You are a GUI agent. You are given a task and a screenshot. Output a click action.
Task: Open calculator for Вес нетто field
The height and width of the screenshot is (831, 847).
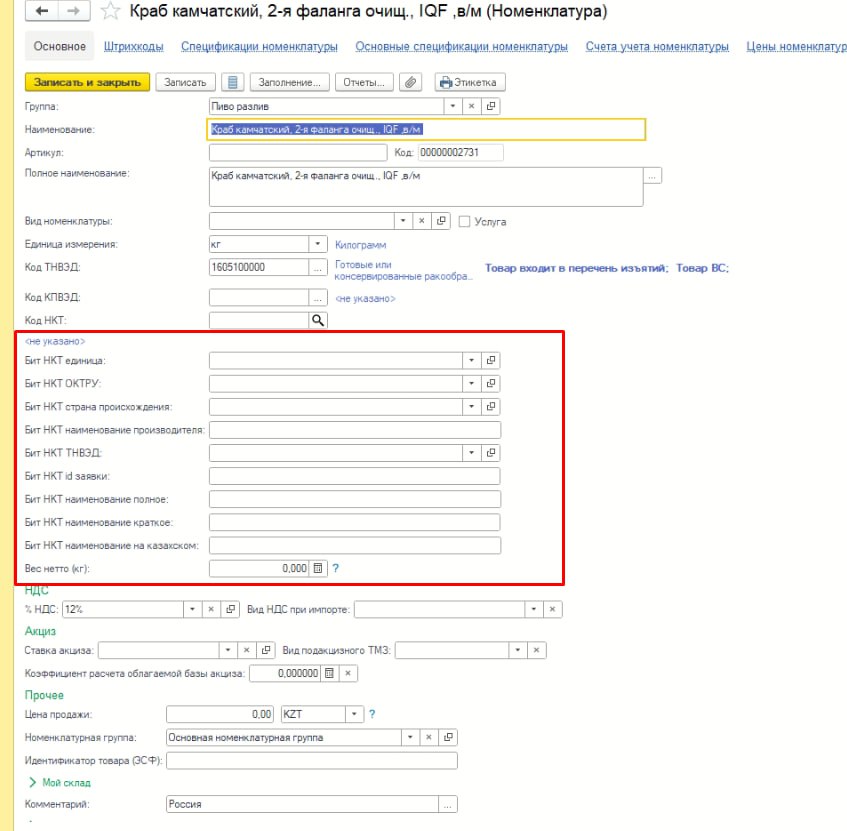coord(318,568)
